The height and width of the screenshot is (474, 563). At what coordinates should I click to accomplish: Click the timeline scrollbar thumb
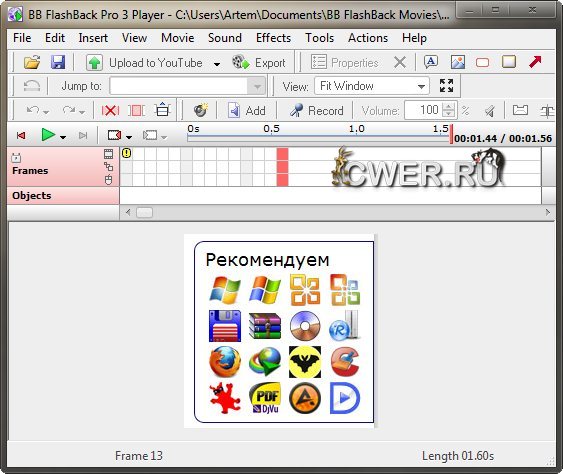(144, 212)
